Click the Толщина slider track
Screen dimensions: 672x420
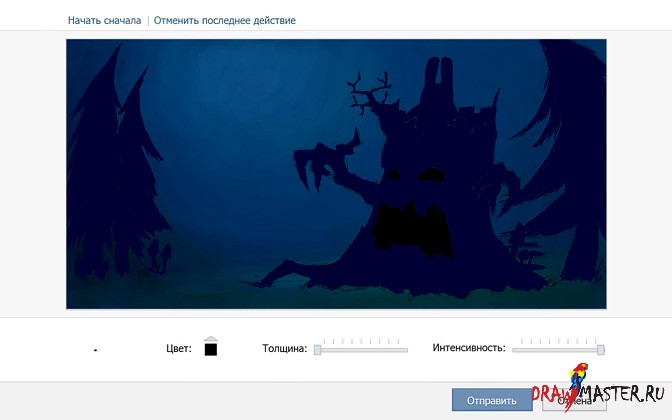pos(361,350)
